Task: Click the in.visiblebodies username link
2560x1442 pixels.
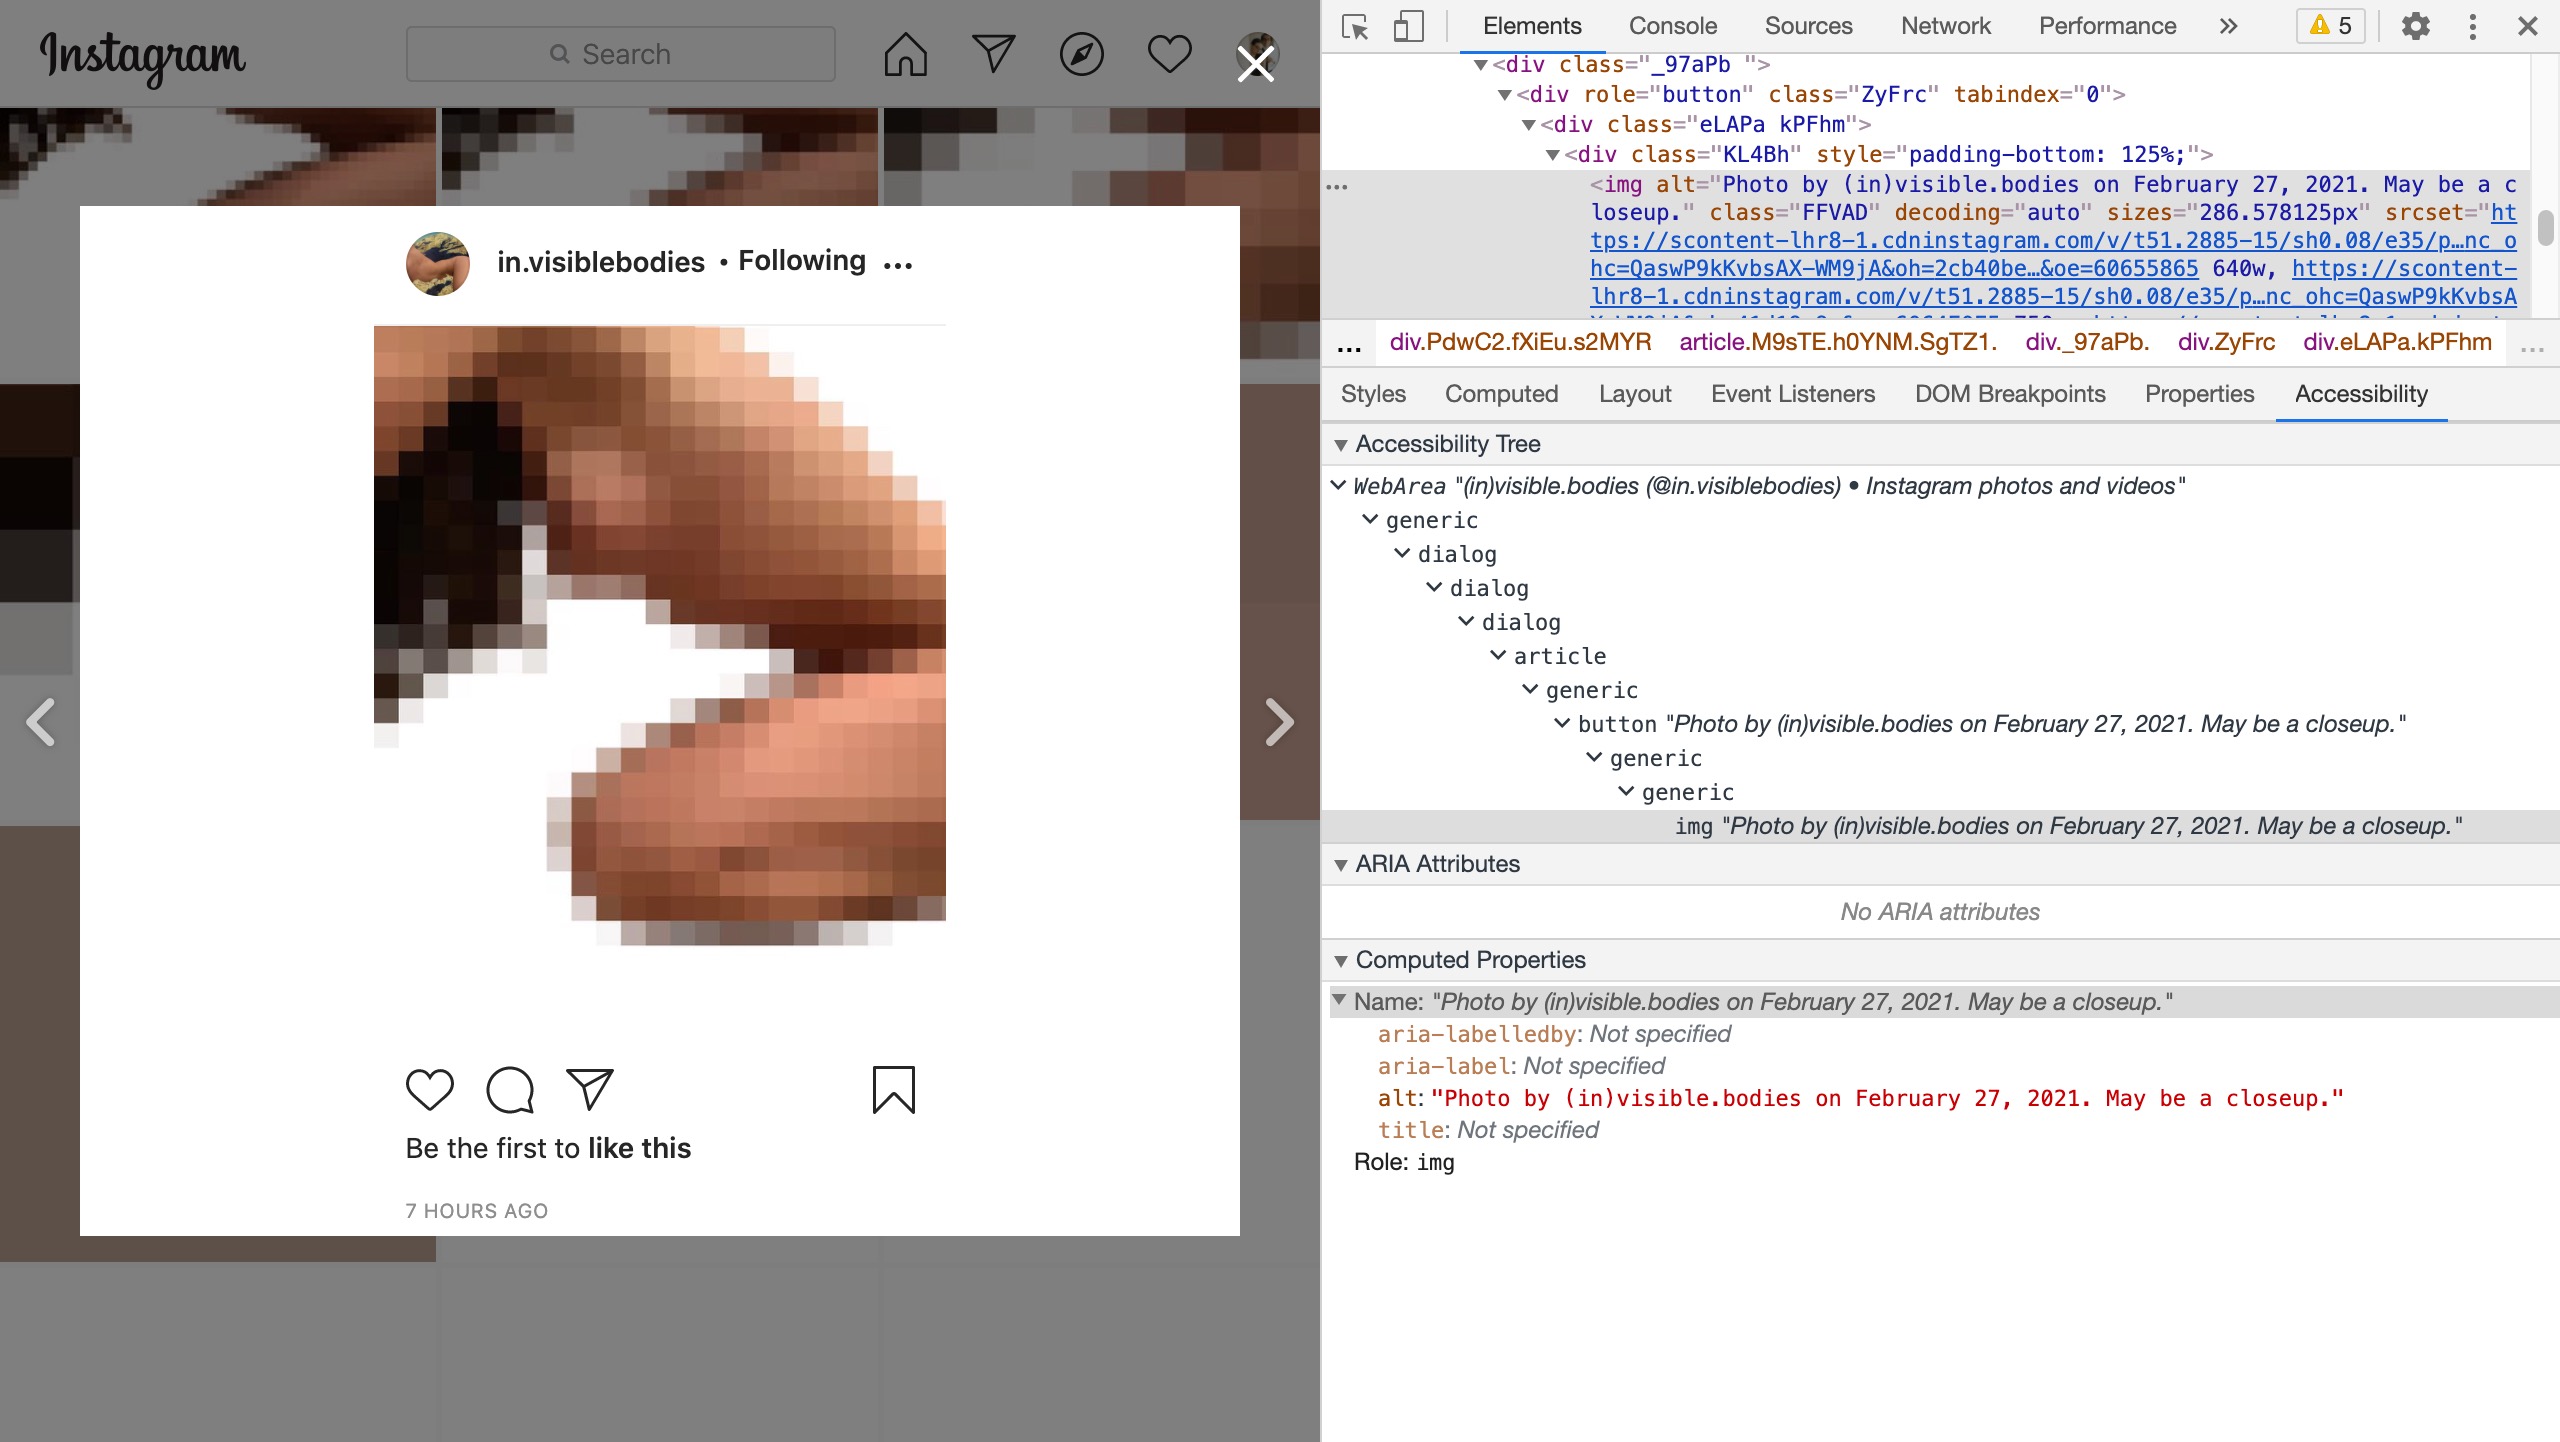Action: 601,262
